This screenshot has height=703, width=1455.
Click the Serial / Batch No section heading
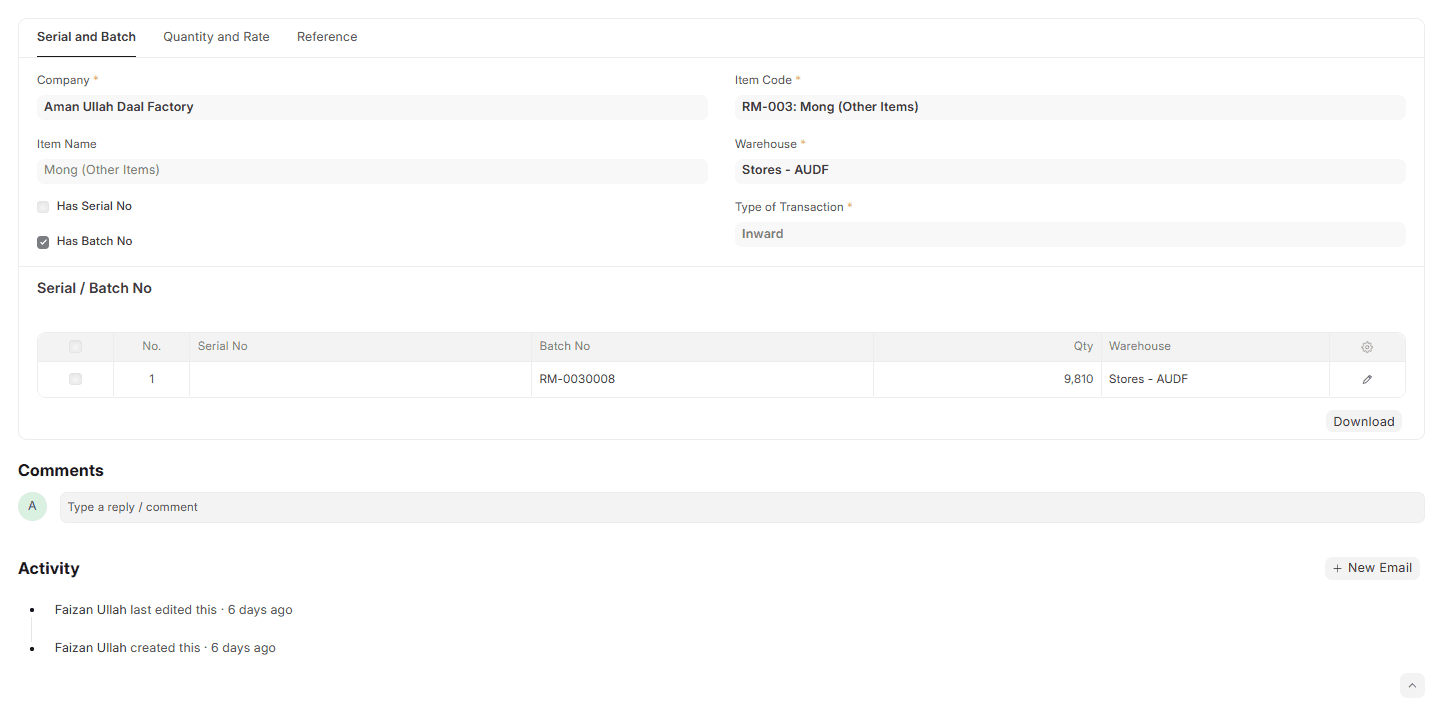[94, 288]
